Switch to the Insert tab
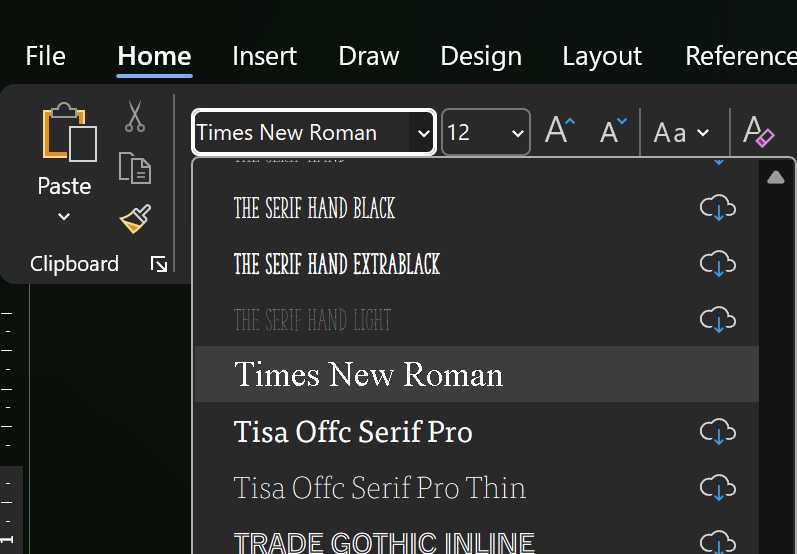 pos(264,56)
